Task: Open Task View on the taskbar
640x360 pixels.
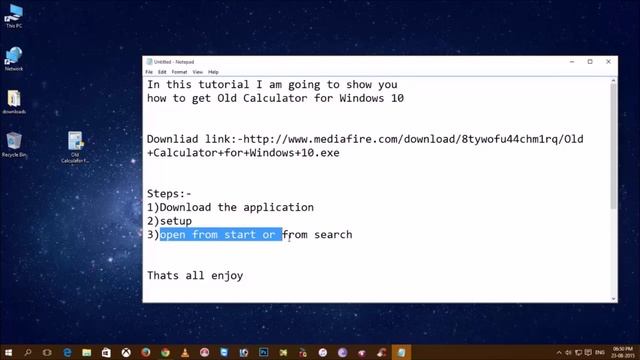Action: [x=47, y=353]
